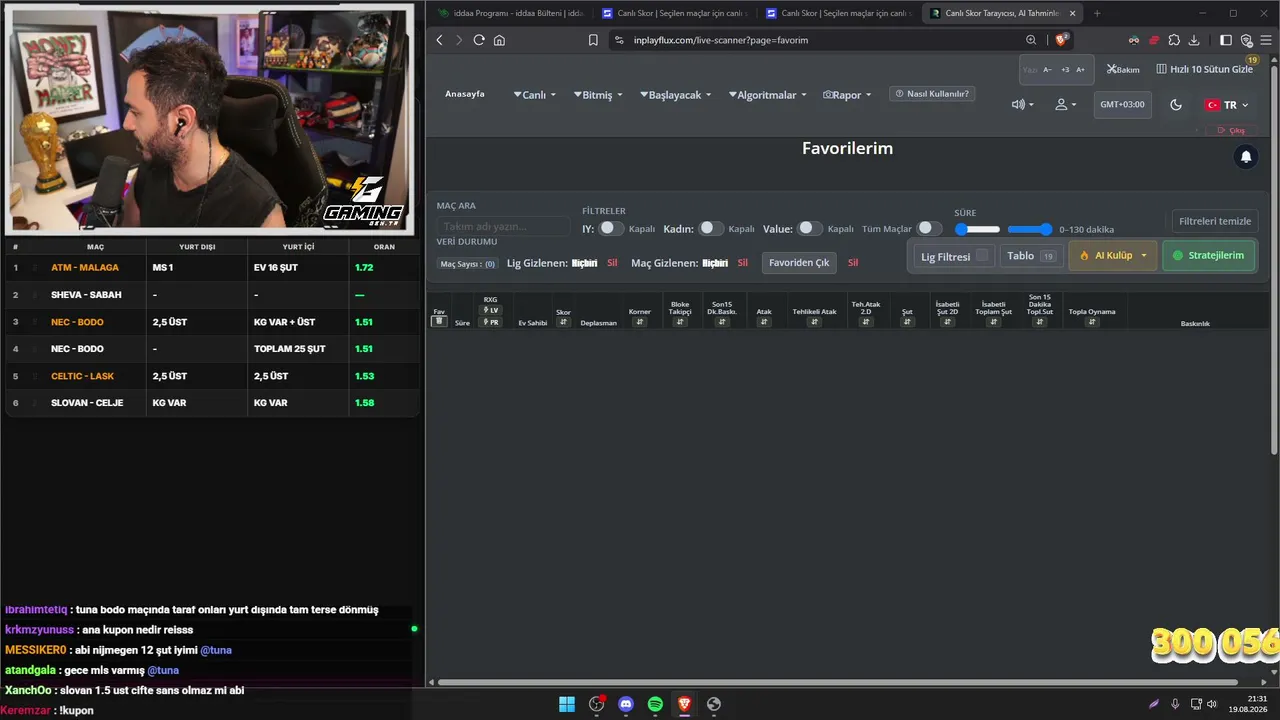Image resolution: width=1280 pixels, height=720 pixels.
Task: Go back in the browser
Action: pyautogui.click(x=439, y=40)
